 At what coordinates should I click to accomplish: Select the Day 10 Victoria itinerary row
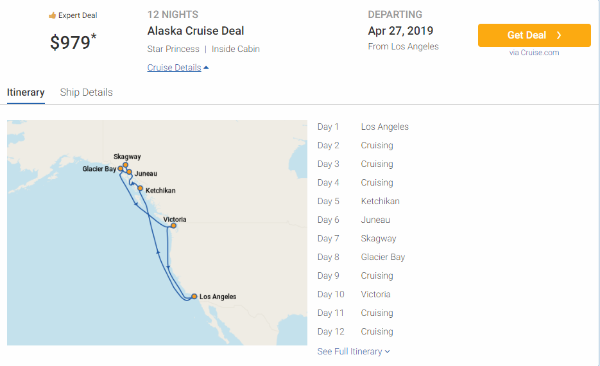pos(354,294)
